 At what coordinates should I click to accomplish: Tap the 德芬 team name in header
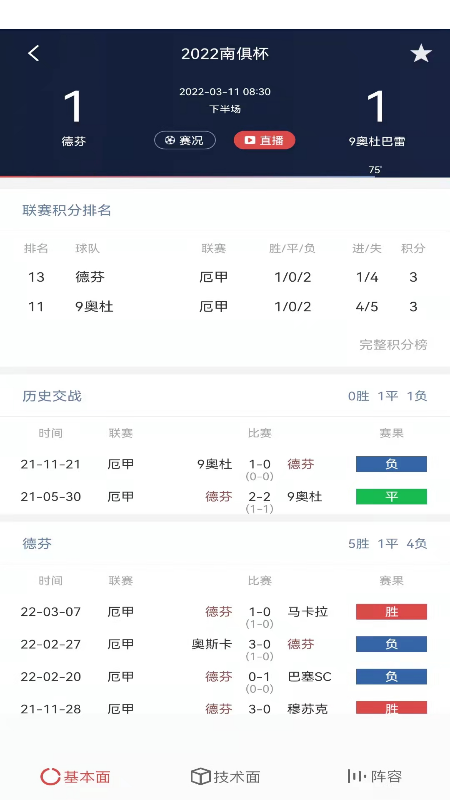point(73,141)
